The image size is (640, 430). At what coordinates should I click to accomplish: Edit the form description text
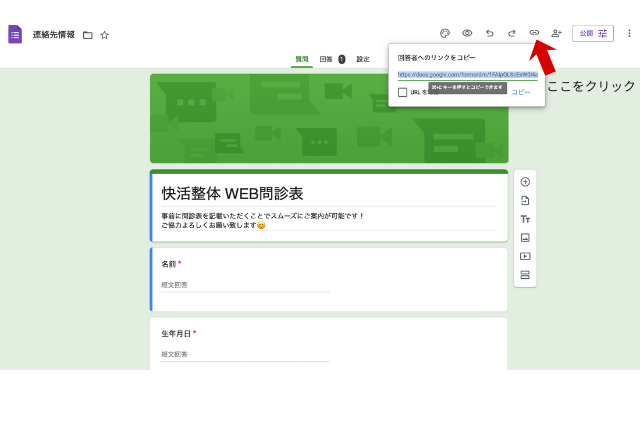click(262, 220)
